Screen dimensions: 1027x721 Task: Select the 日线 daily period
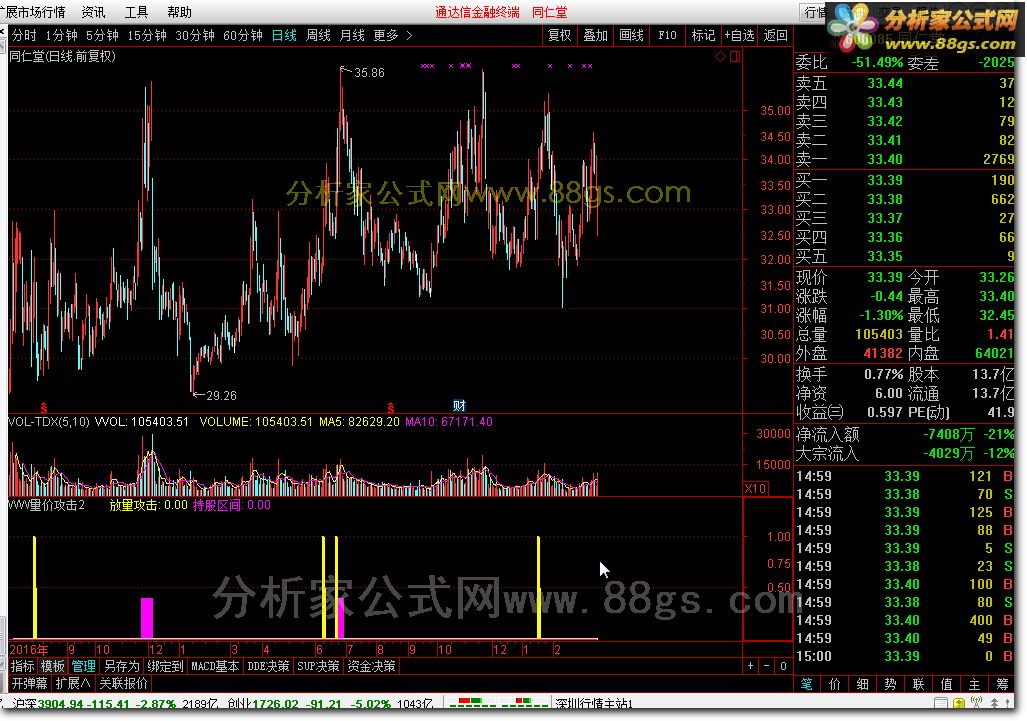pos(284,35)
